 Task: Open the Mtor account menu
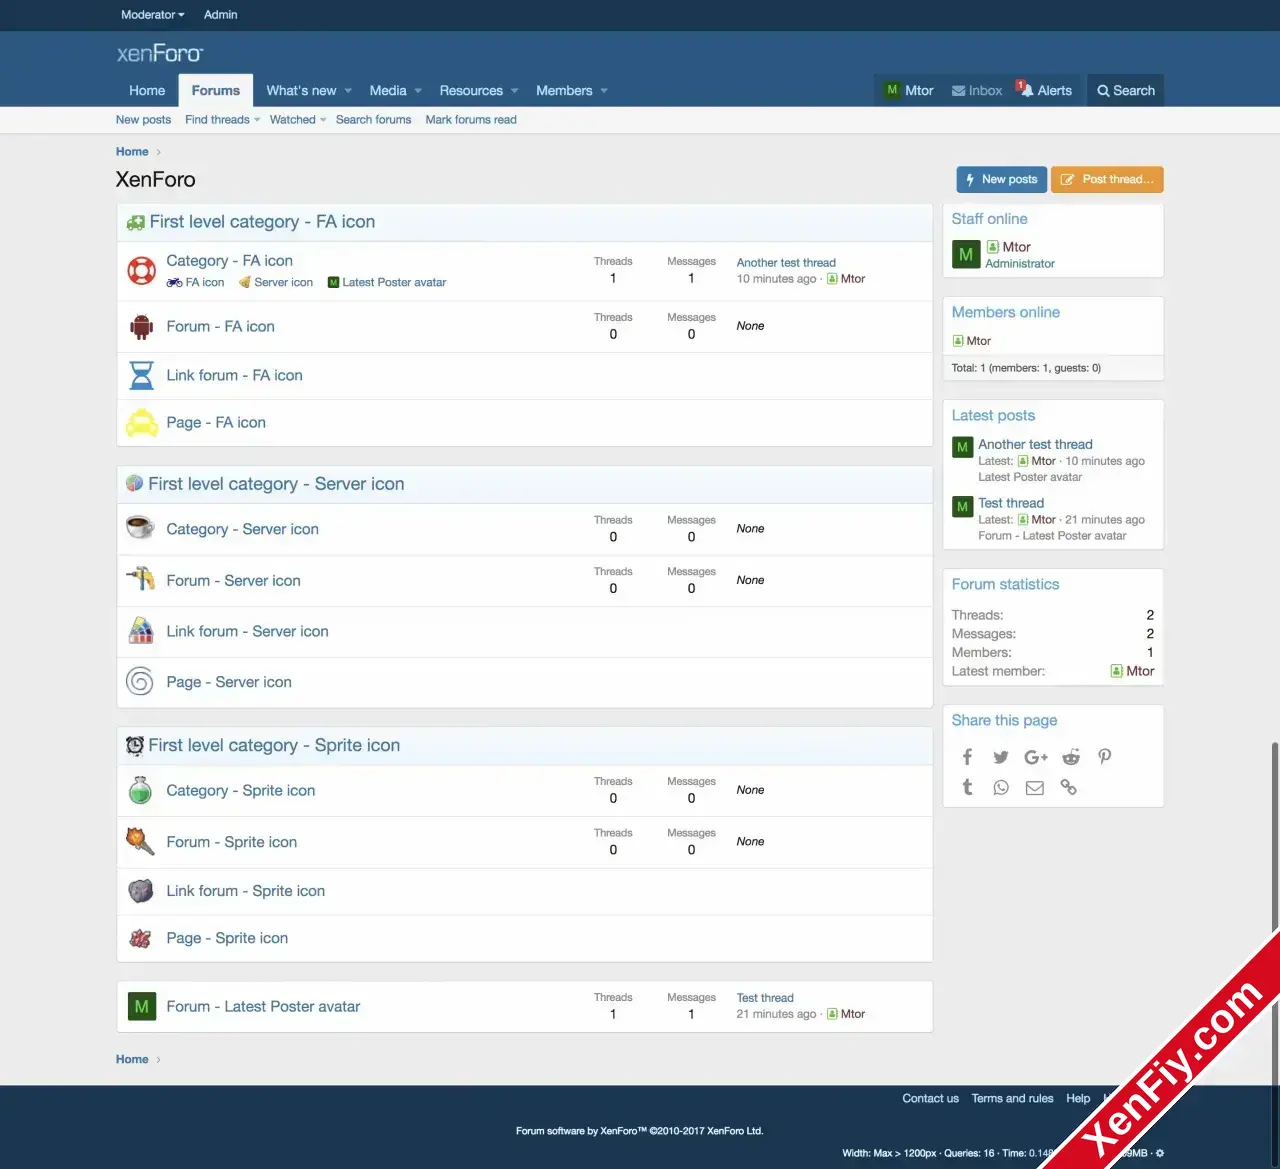(x=909, y=91)
